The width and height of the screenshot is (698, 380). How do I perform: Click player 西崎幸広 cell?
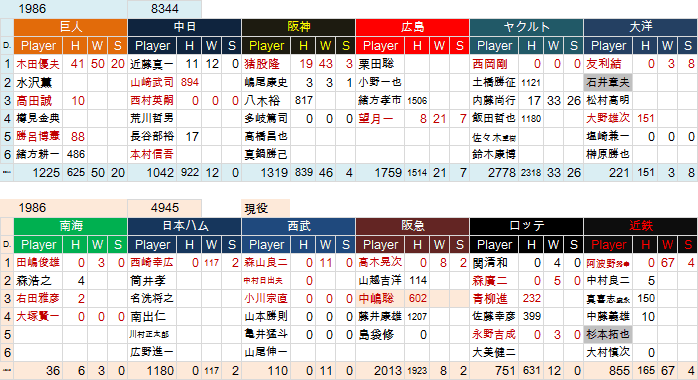152,263
